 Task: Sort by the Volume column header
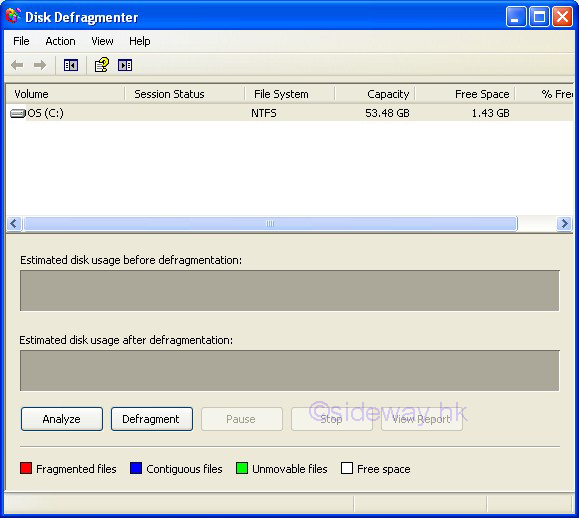(x=65, y=94)
